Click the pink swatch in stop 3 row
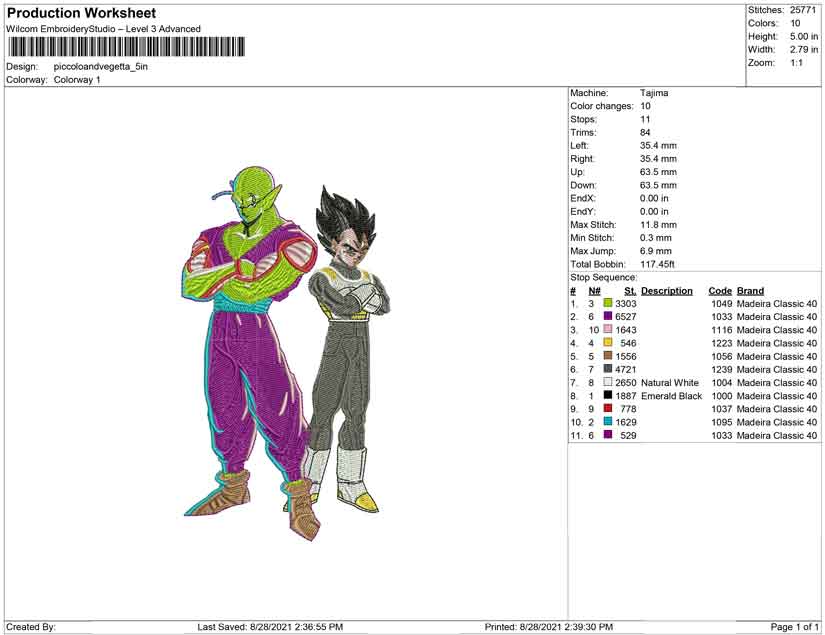This screenshot has width=825, height=635. point(608,329)
